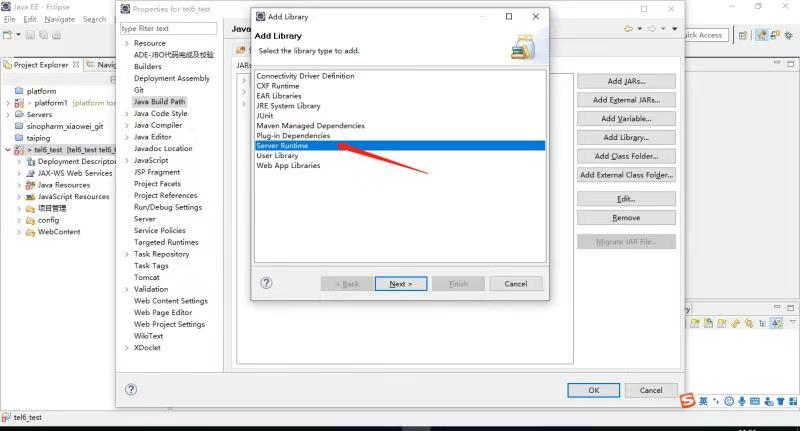
Task: Open Eclipse Navigate menu
Action: [x=59, y=19]
